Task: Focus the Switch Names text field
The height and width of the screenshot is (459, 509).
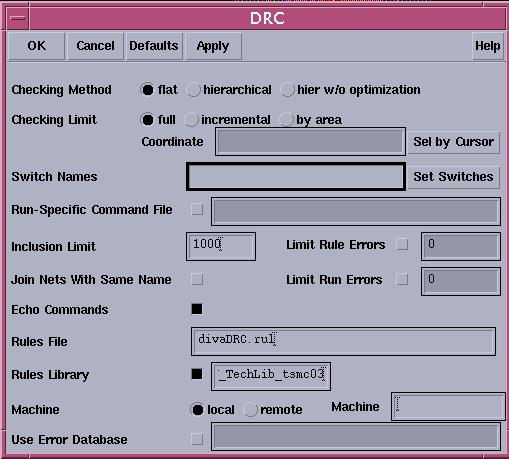Action: (x=296, y=177)
